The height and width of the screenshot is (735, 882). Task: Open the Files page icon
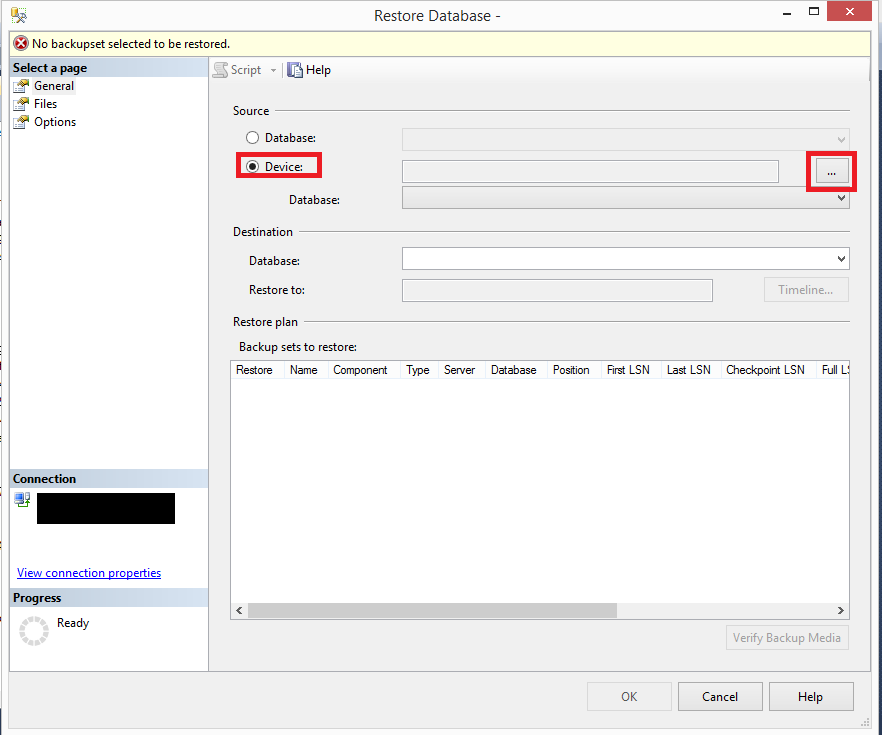click(x=21, y=104)
